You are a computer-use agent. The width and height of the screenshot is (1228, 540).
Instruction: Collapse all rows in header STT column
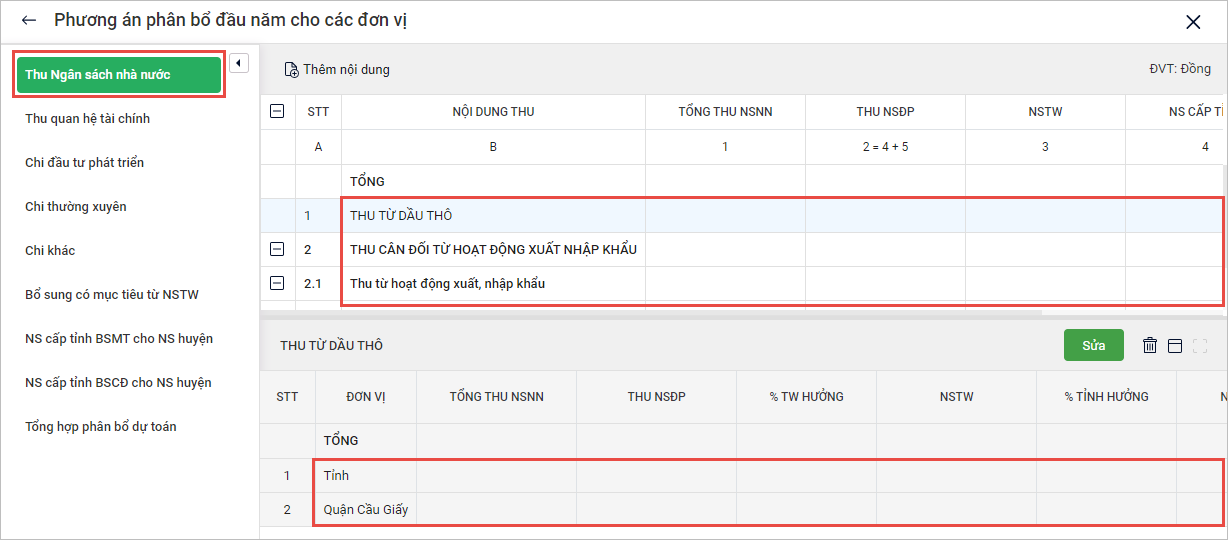click(277, 112)
